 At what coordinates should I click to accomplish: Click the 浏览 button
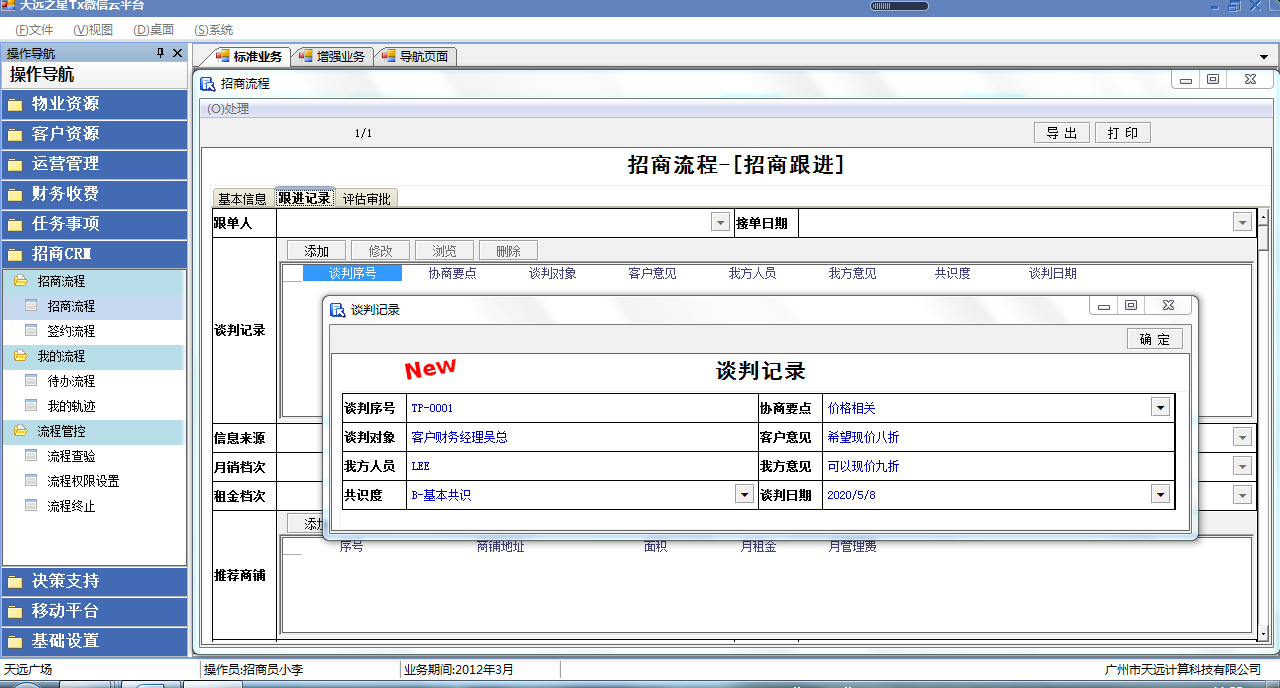click(444, 251)
